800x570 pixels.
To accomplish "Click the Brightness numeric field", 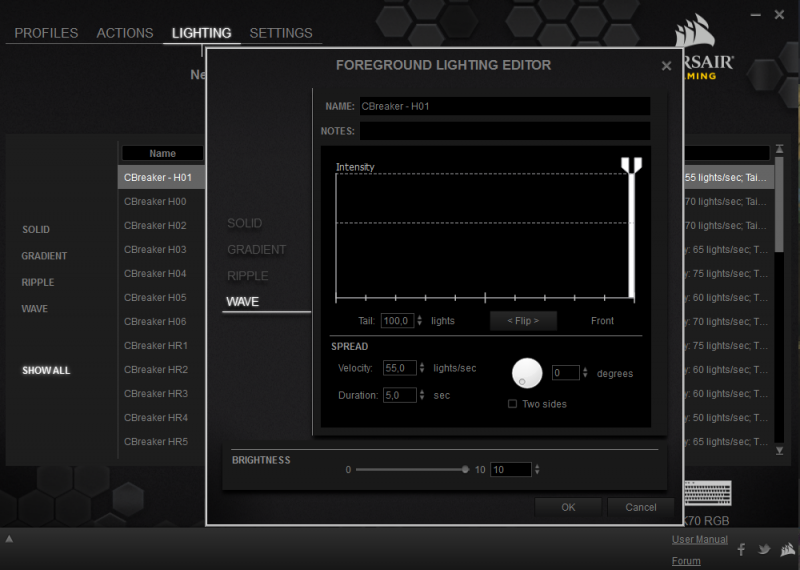I will (511, 469).
